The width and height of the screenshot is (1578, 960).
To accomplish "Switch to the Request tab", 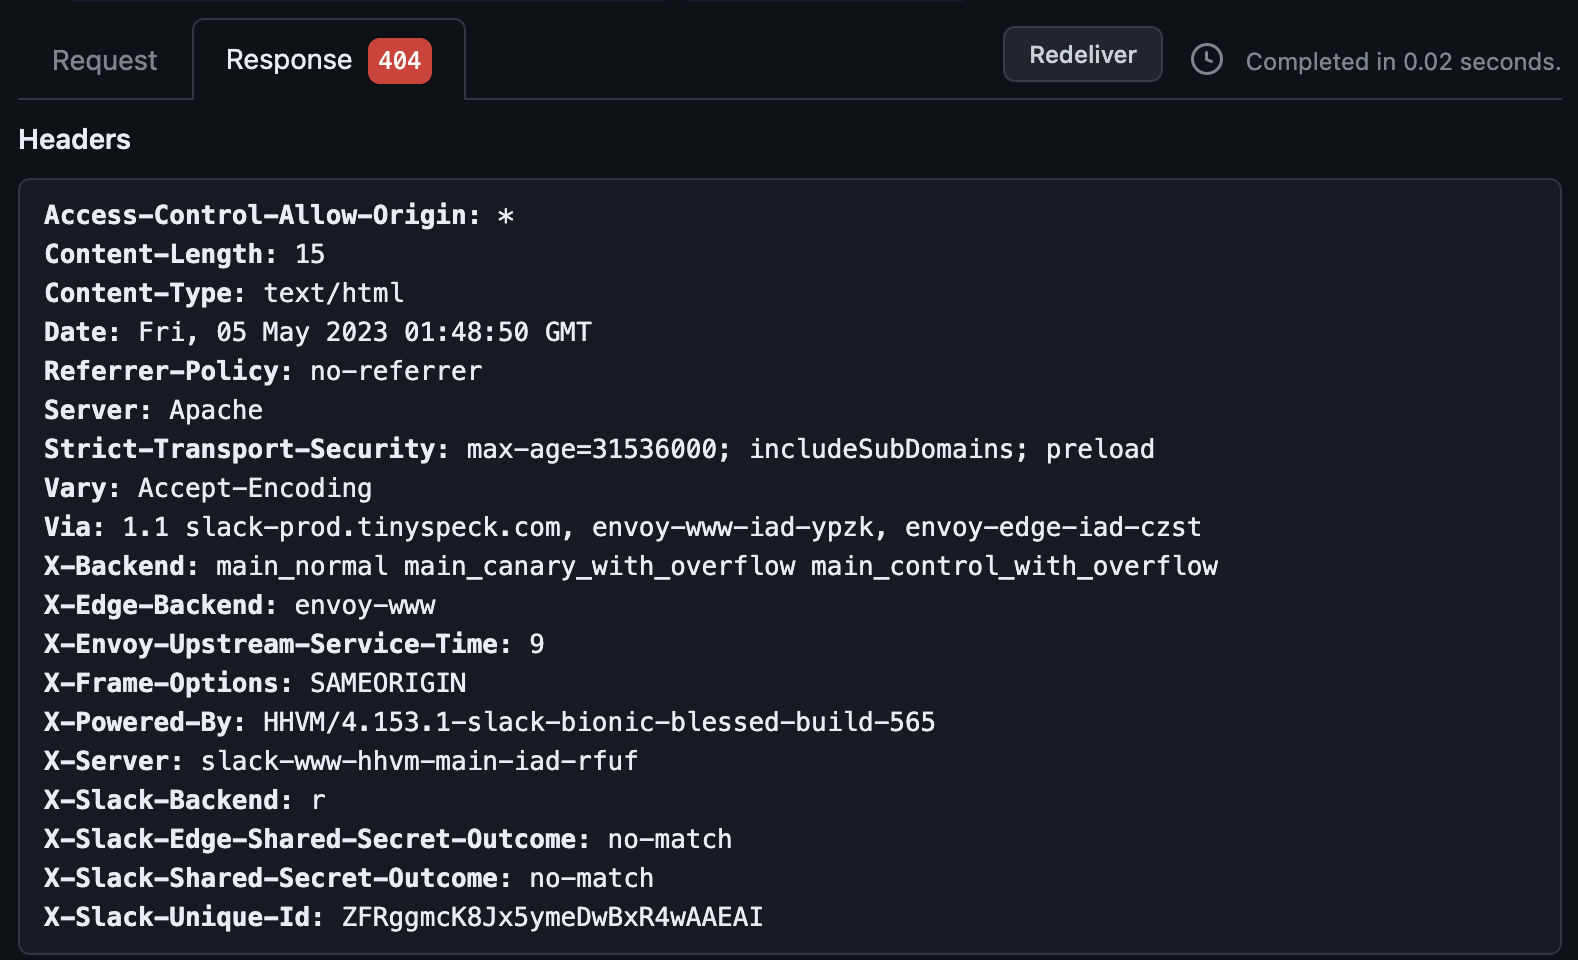I will tap(104, 61).
